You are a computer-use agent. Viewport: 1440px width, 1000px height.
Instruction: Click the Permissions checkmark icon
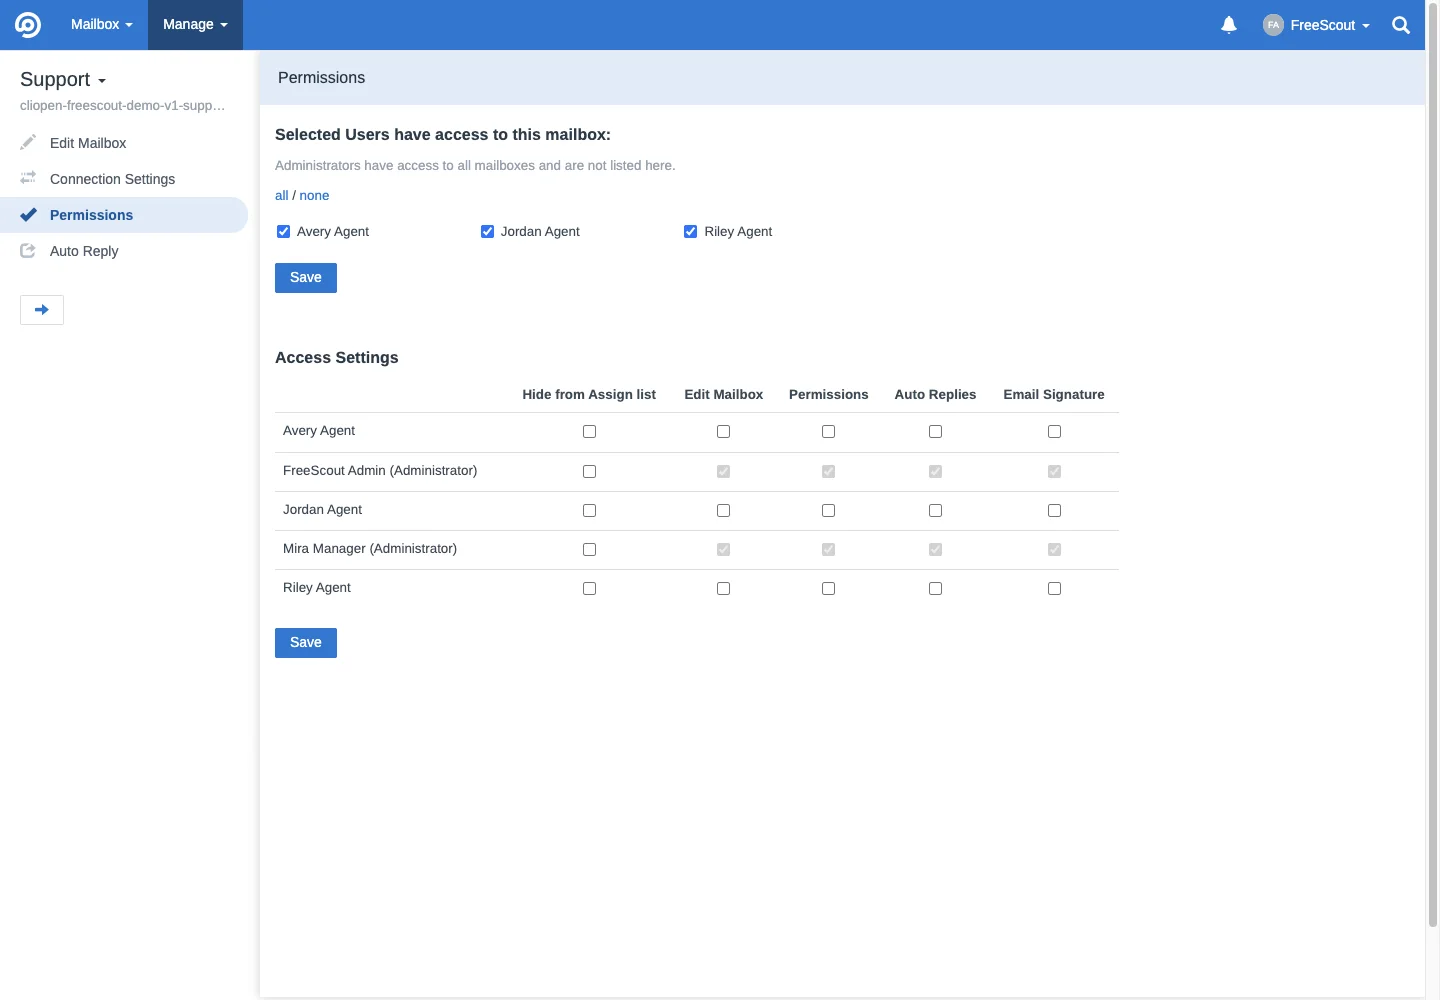[28, 214]
